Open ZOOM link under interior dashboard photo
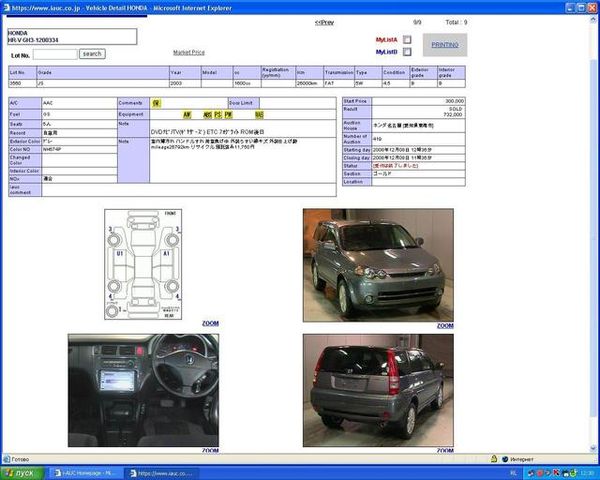Image resolution: width=600 pixels, height=480 pixels. 210,451
